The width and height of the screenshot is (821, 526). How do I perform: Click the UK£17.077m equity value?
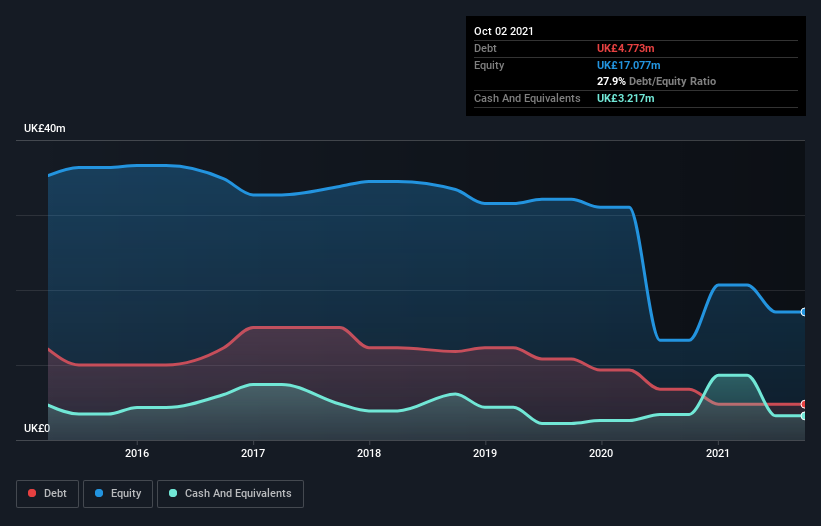[x=628, y=65]
